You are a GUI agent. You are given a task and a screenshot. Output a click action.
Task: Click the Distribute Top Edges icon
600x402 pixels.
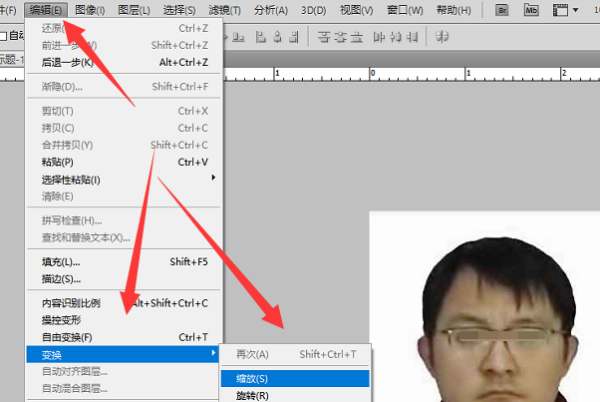pyautogui.click(x=324, y=37)
